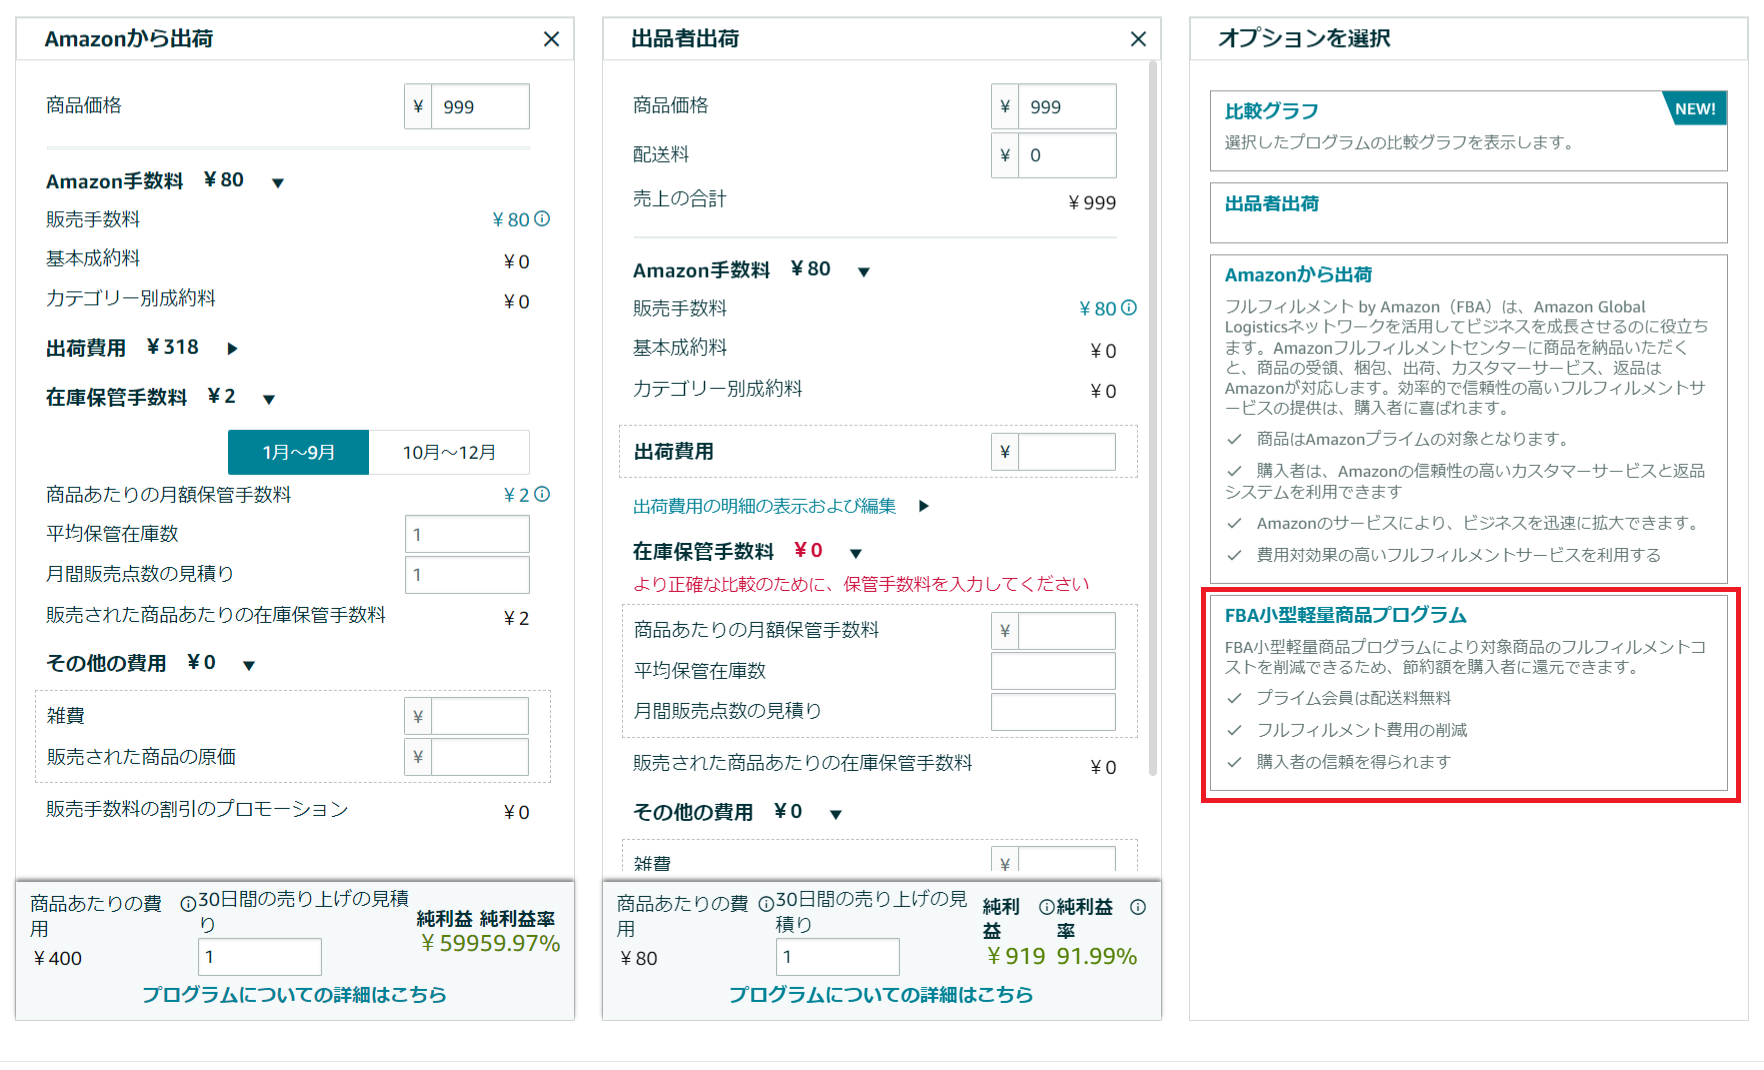Edit 商品価格 field in Amazonから出荷 panel
Image resolution: width=1764 pixels, height=1070 pixels.
tap(480, 107)
